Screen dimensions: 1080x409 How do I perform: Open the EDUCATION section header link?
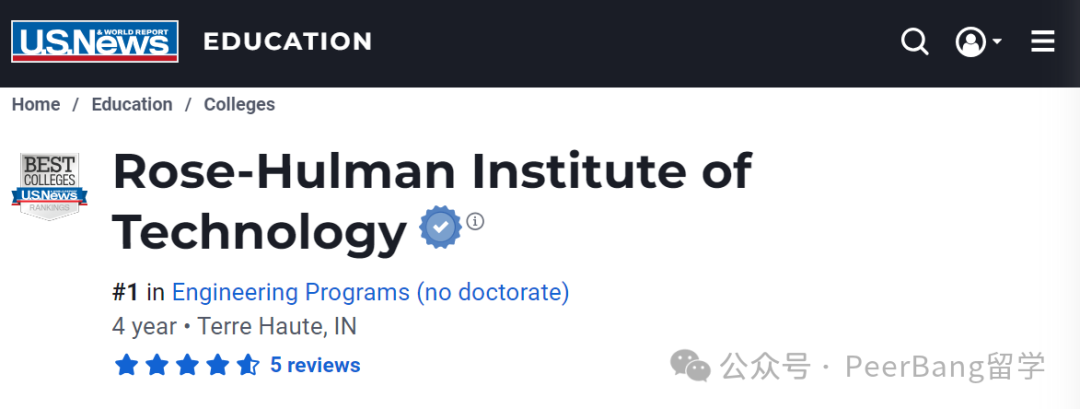click(x=287, y=41)
